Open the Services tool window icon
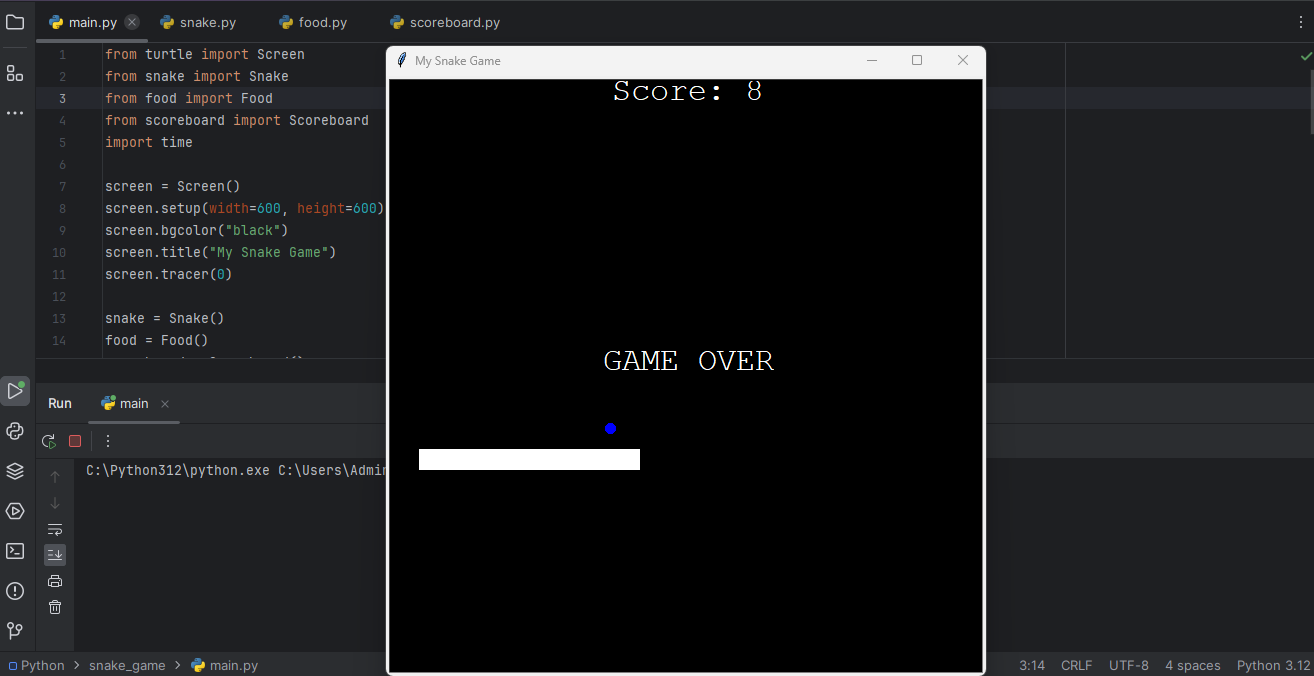1314x676 pixels. (x=15, y=511)
